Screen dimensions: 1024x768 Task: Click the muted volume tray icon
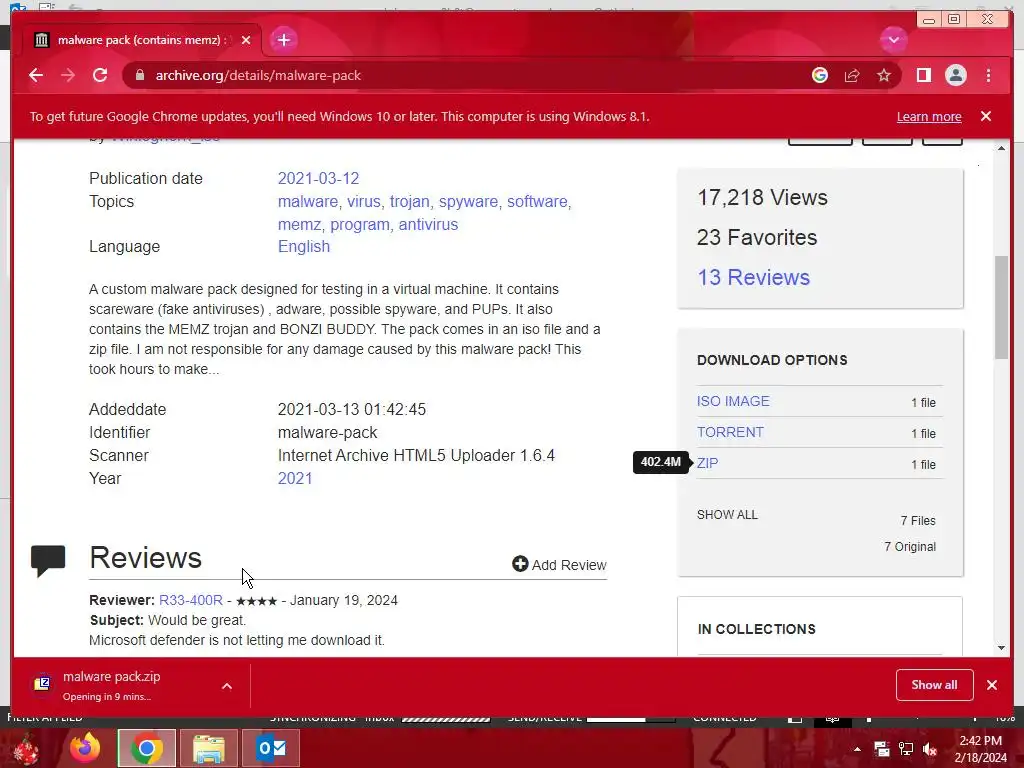[930, 749]
